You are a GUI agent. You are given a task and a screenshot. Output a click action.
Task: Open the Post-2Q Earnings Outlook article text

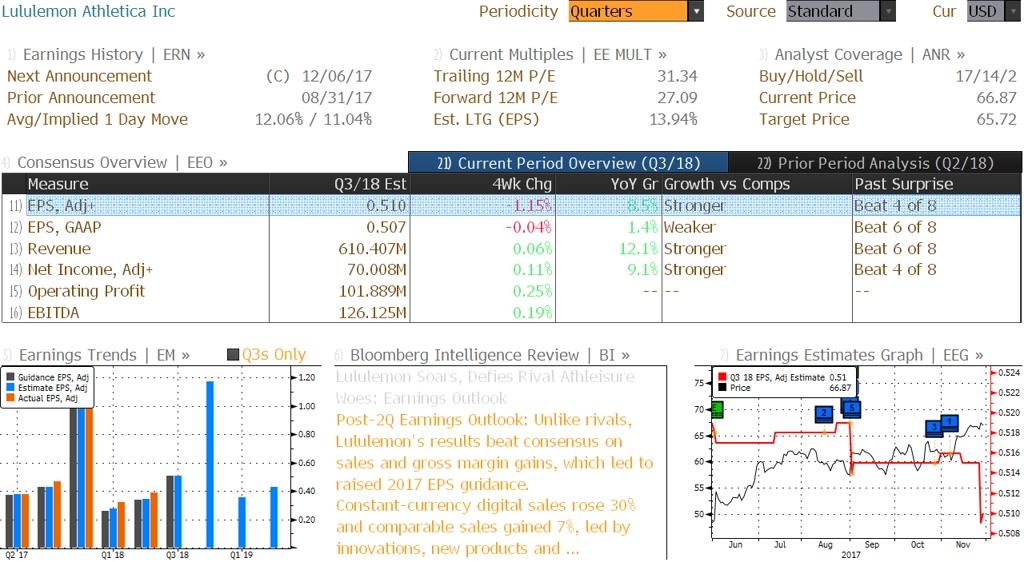coord(494,484)
